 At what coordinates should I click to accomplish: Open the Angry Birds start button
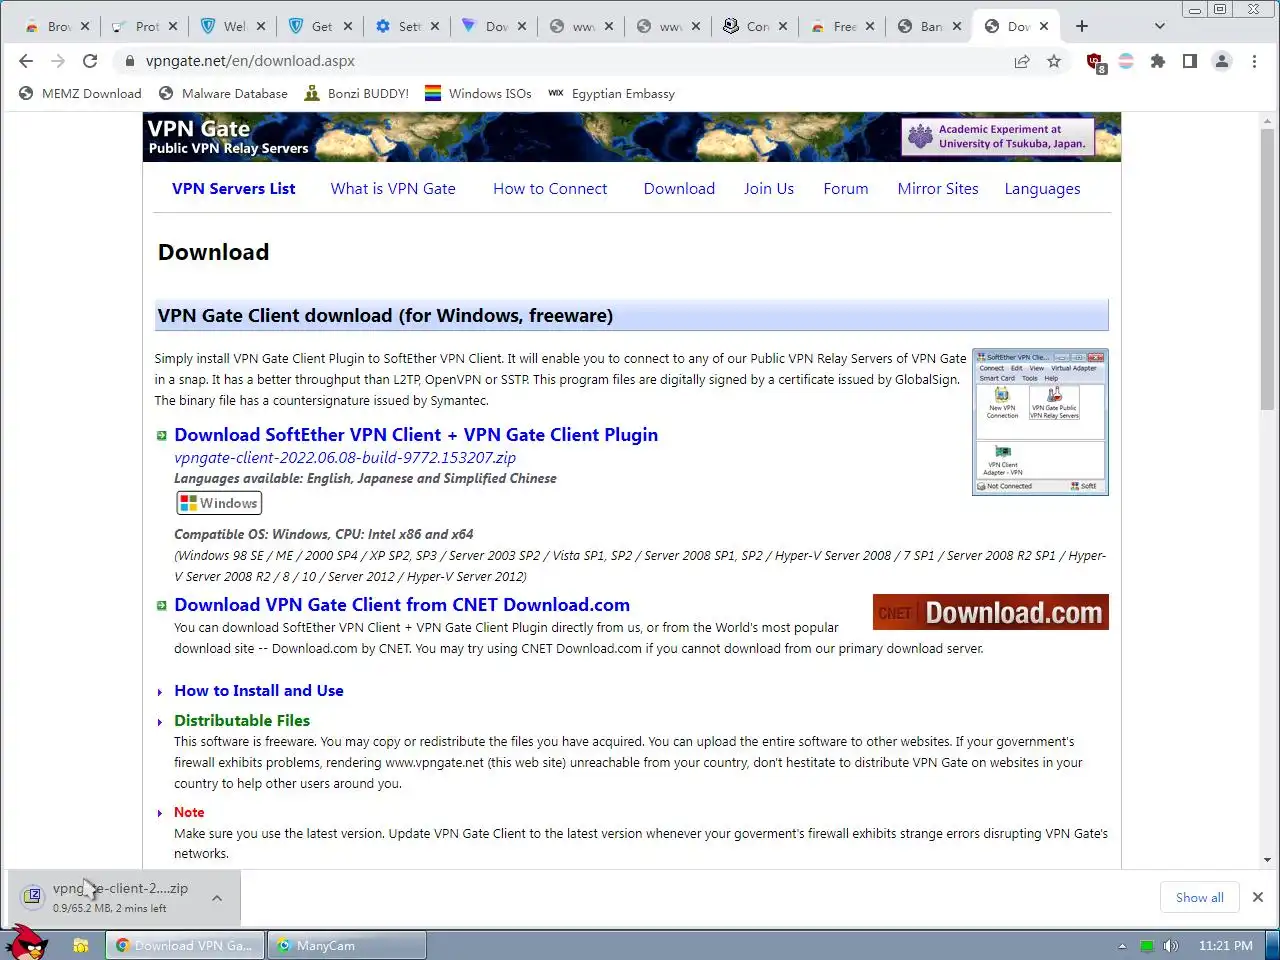click(x=27, y=942)
